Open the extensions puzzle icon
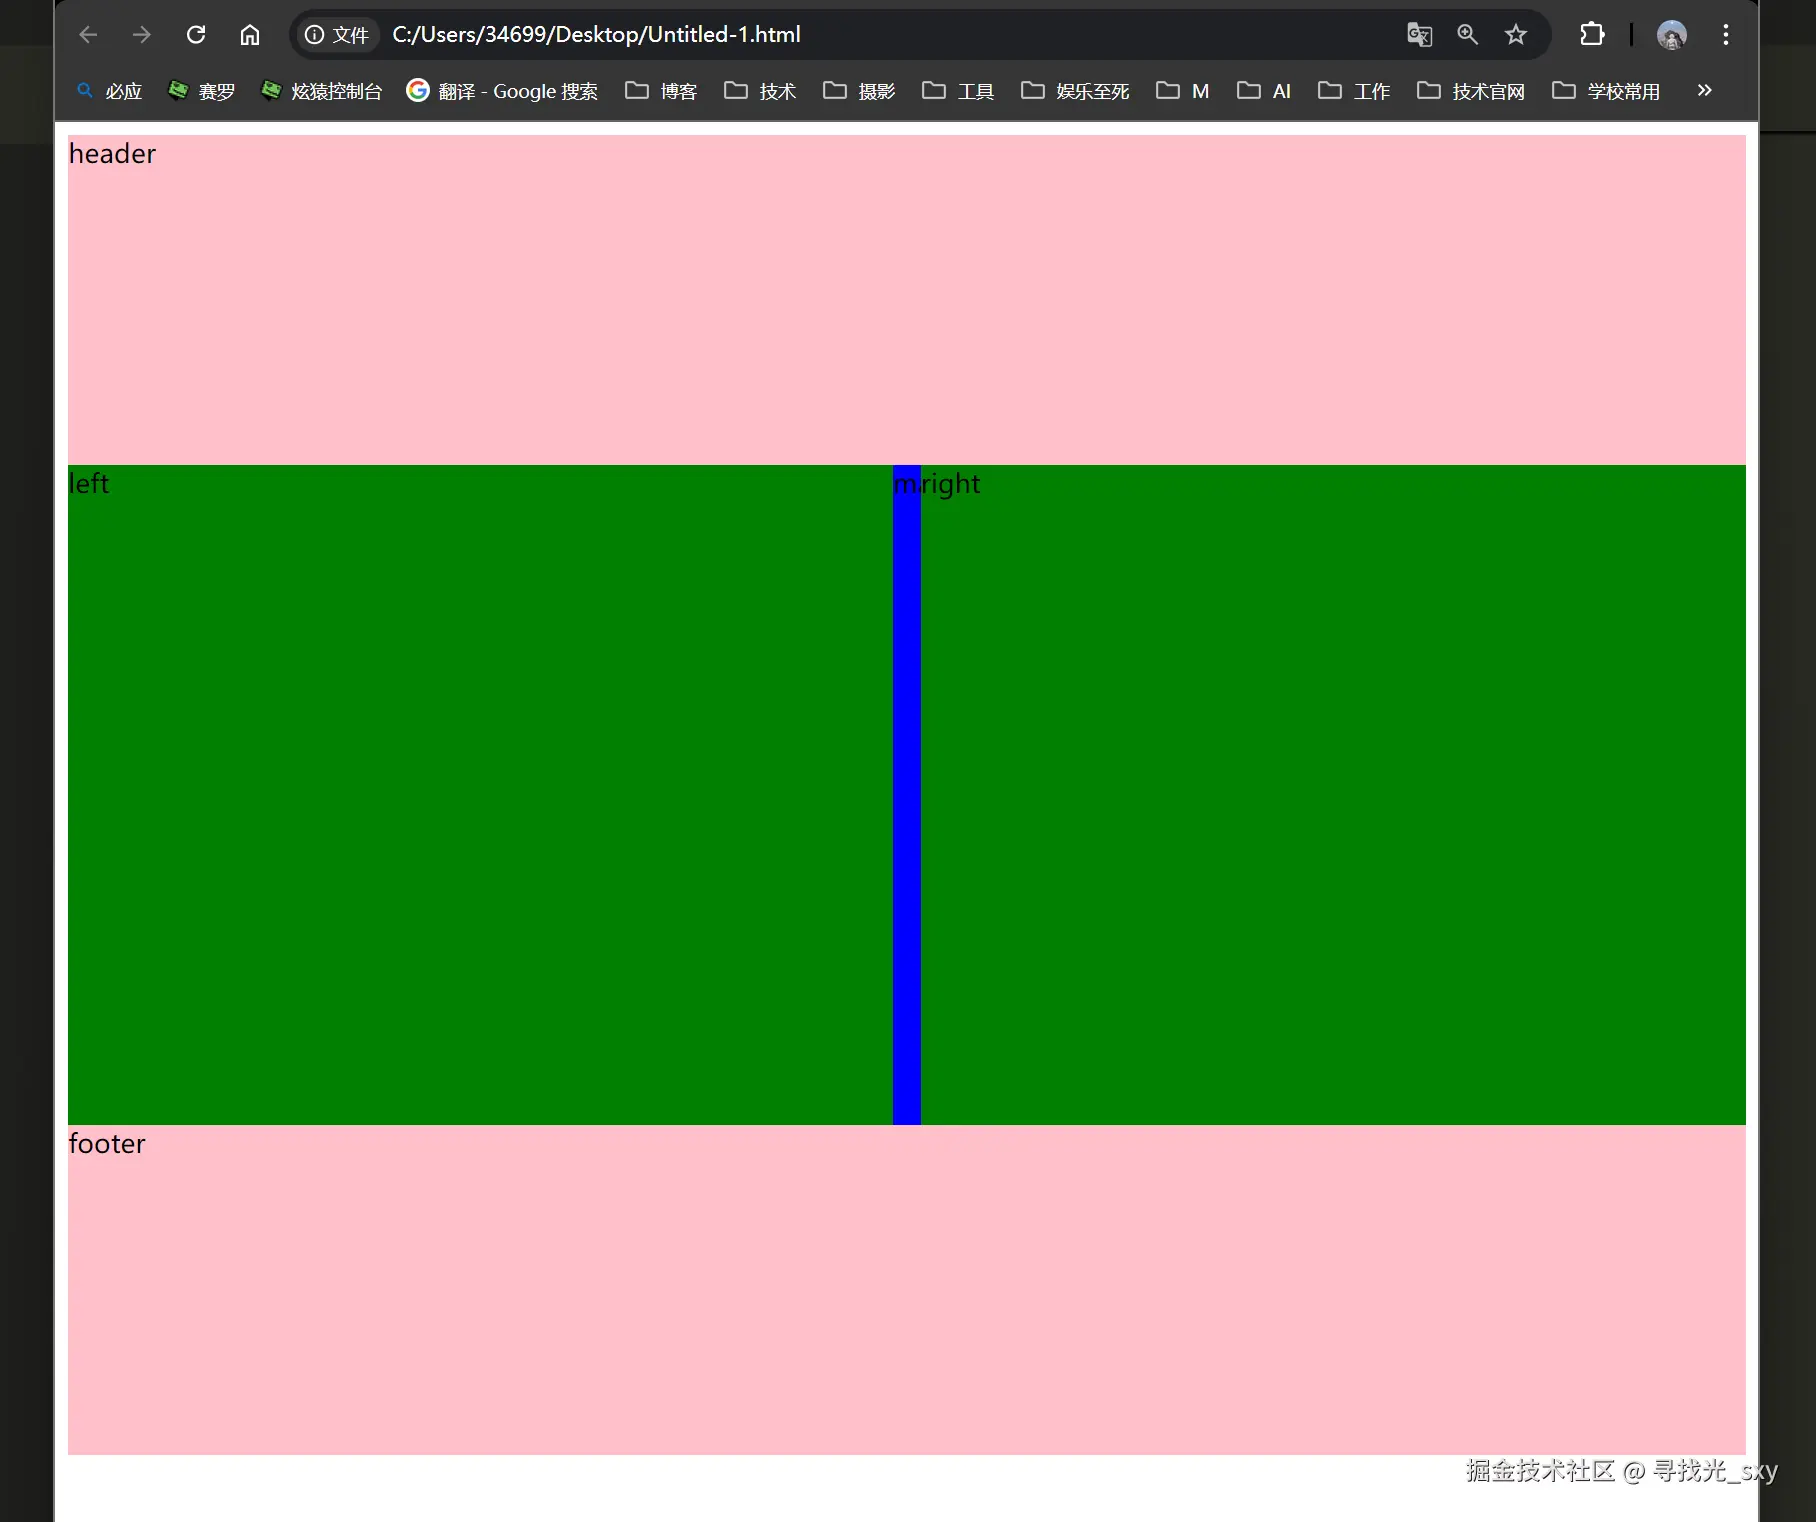1816x1522 pixels. pyautogui.click(x=1592, y=34)
